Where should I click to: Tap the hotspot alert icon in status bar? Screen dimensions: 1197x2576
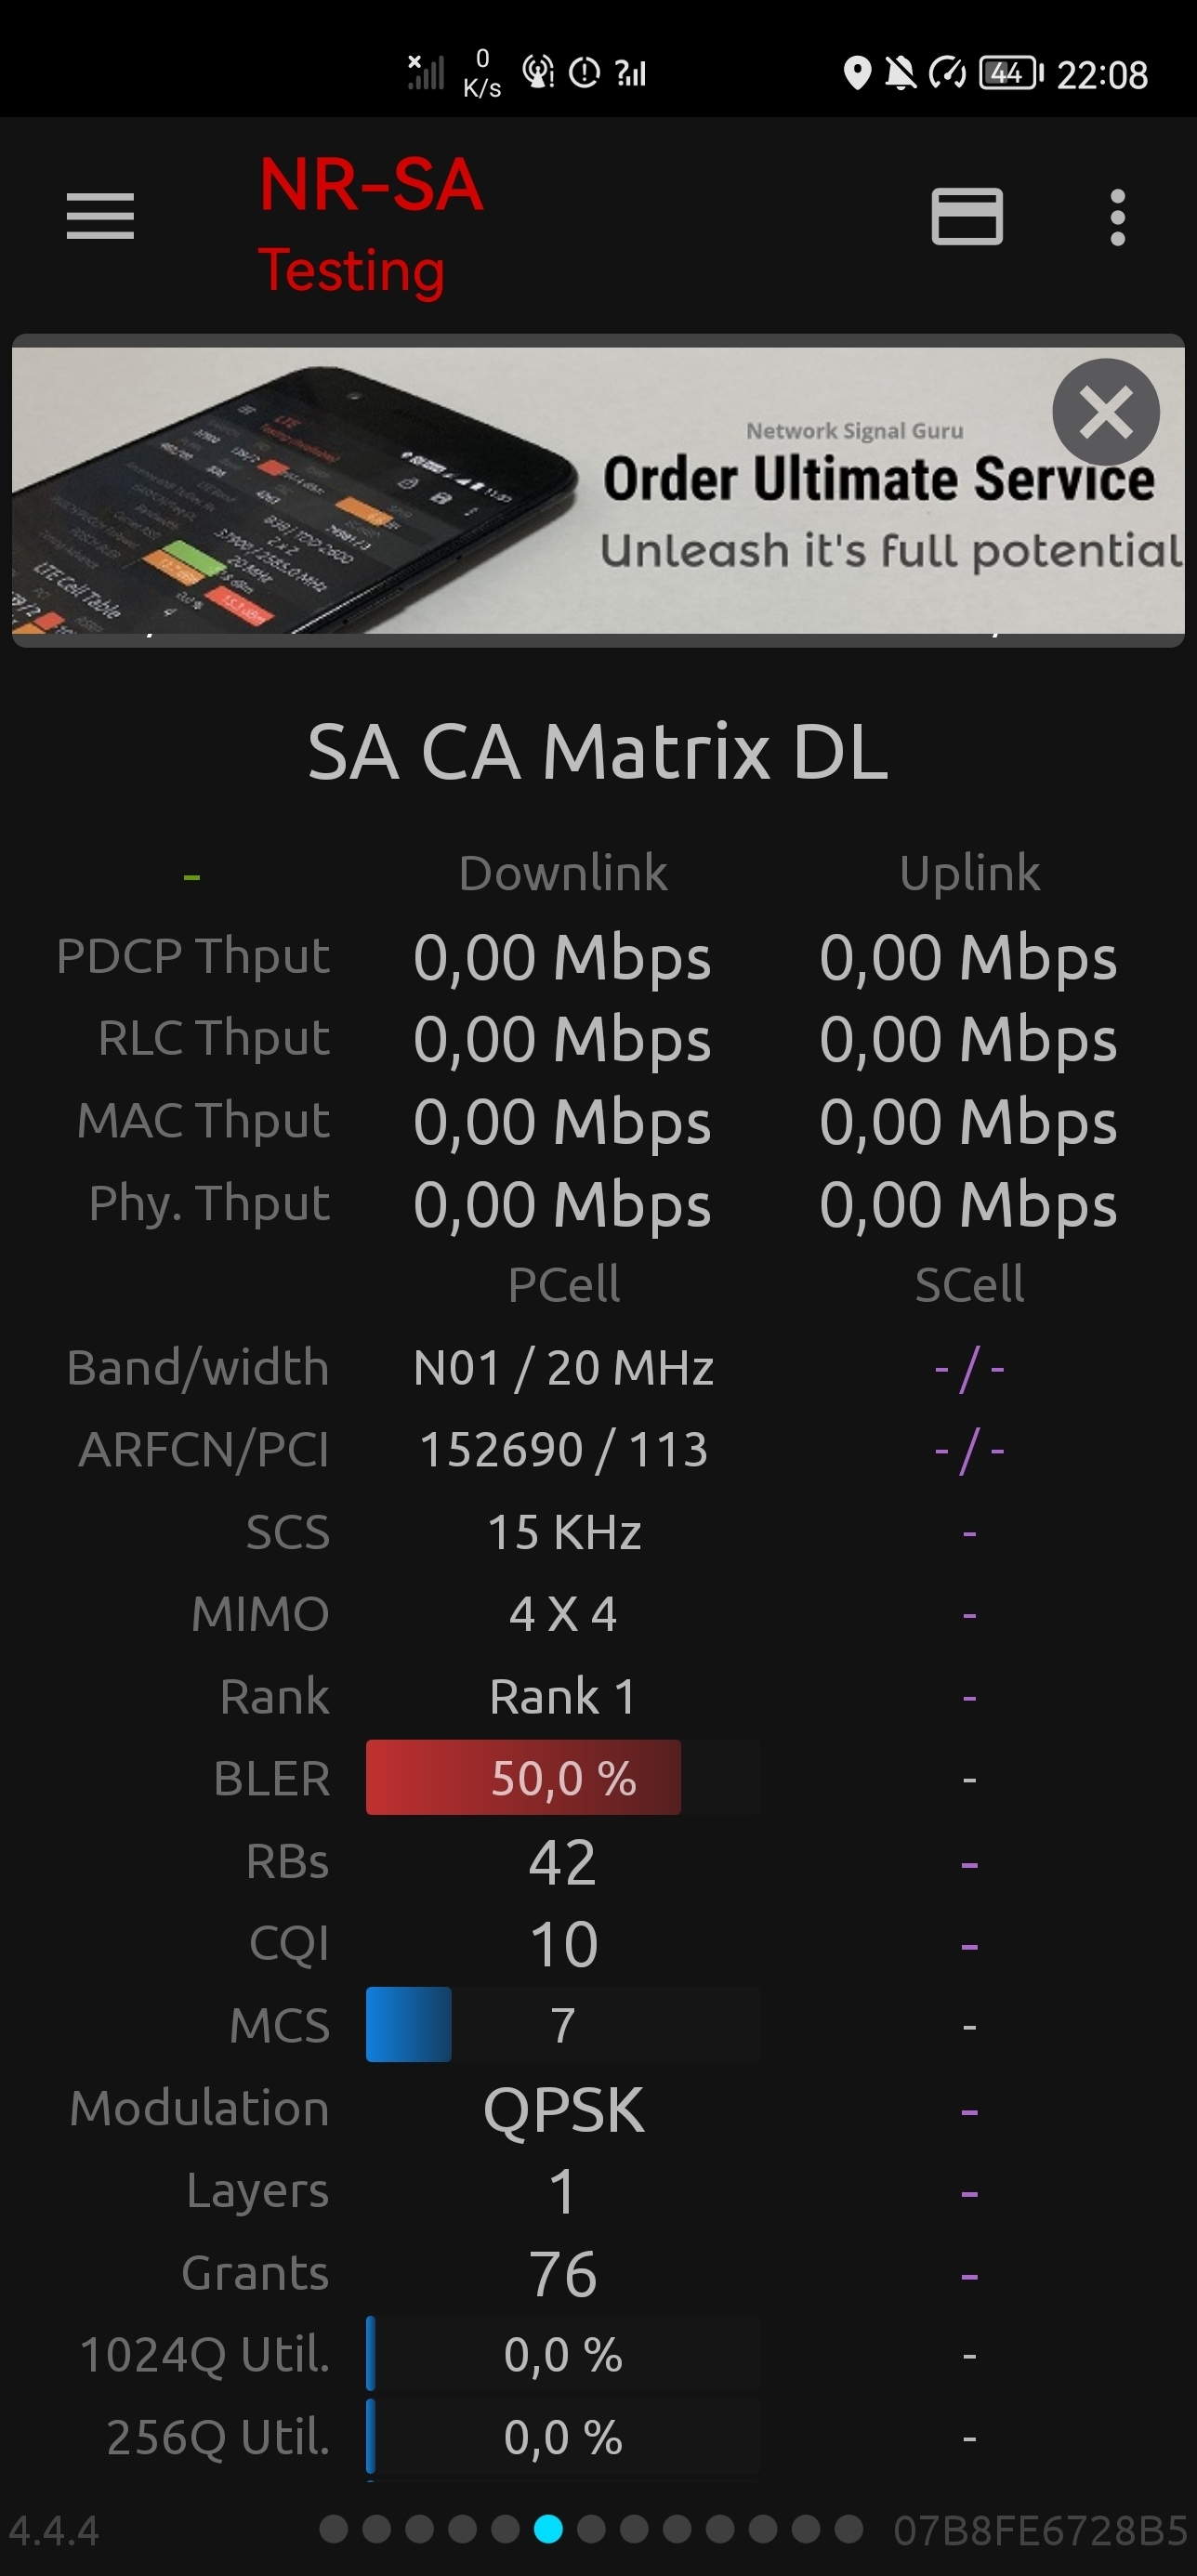coord(538,72)
